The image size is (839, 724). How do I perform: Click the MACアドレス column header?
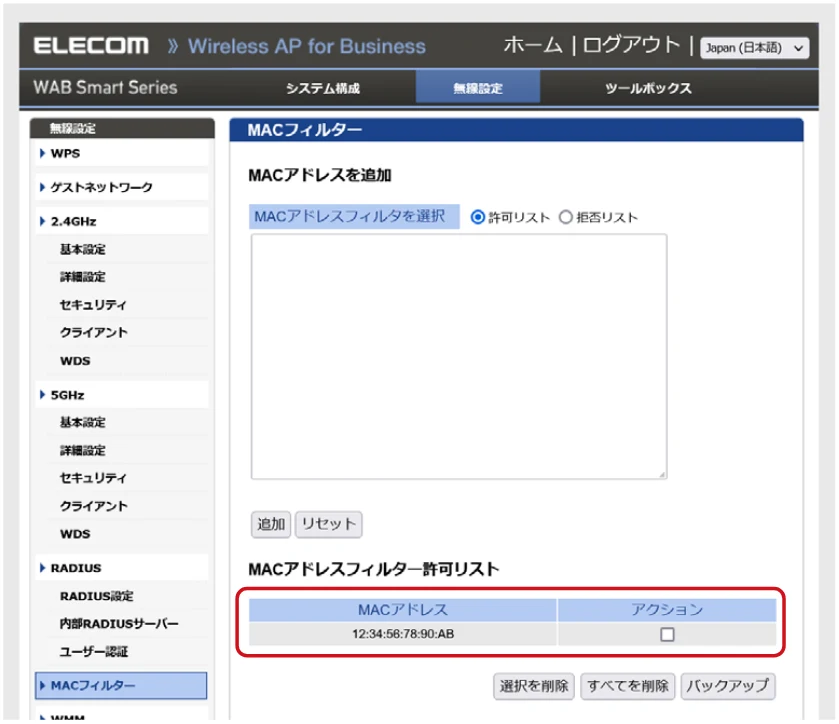click(403, 610)
